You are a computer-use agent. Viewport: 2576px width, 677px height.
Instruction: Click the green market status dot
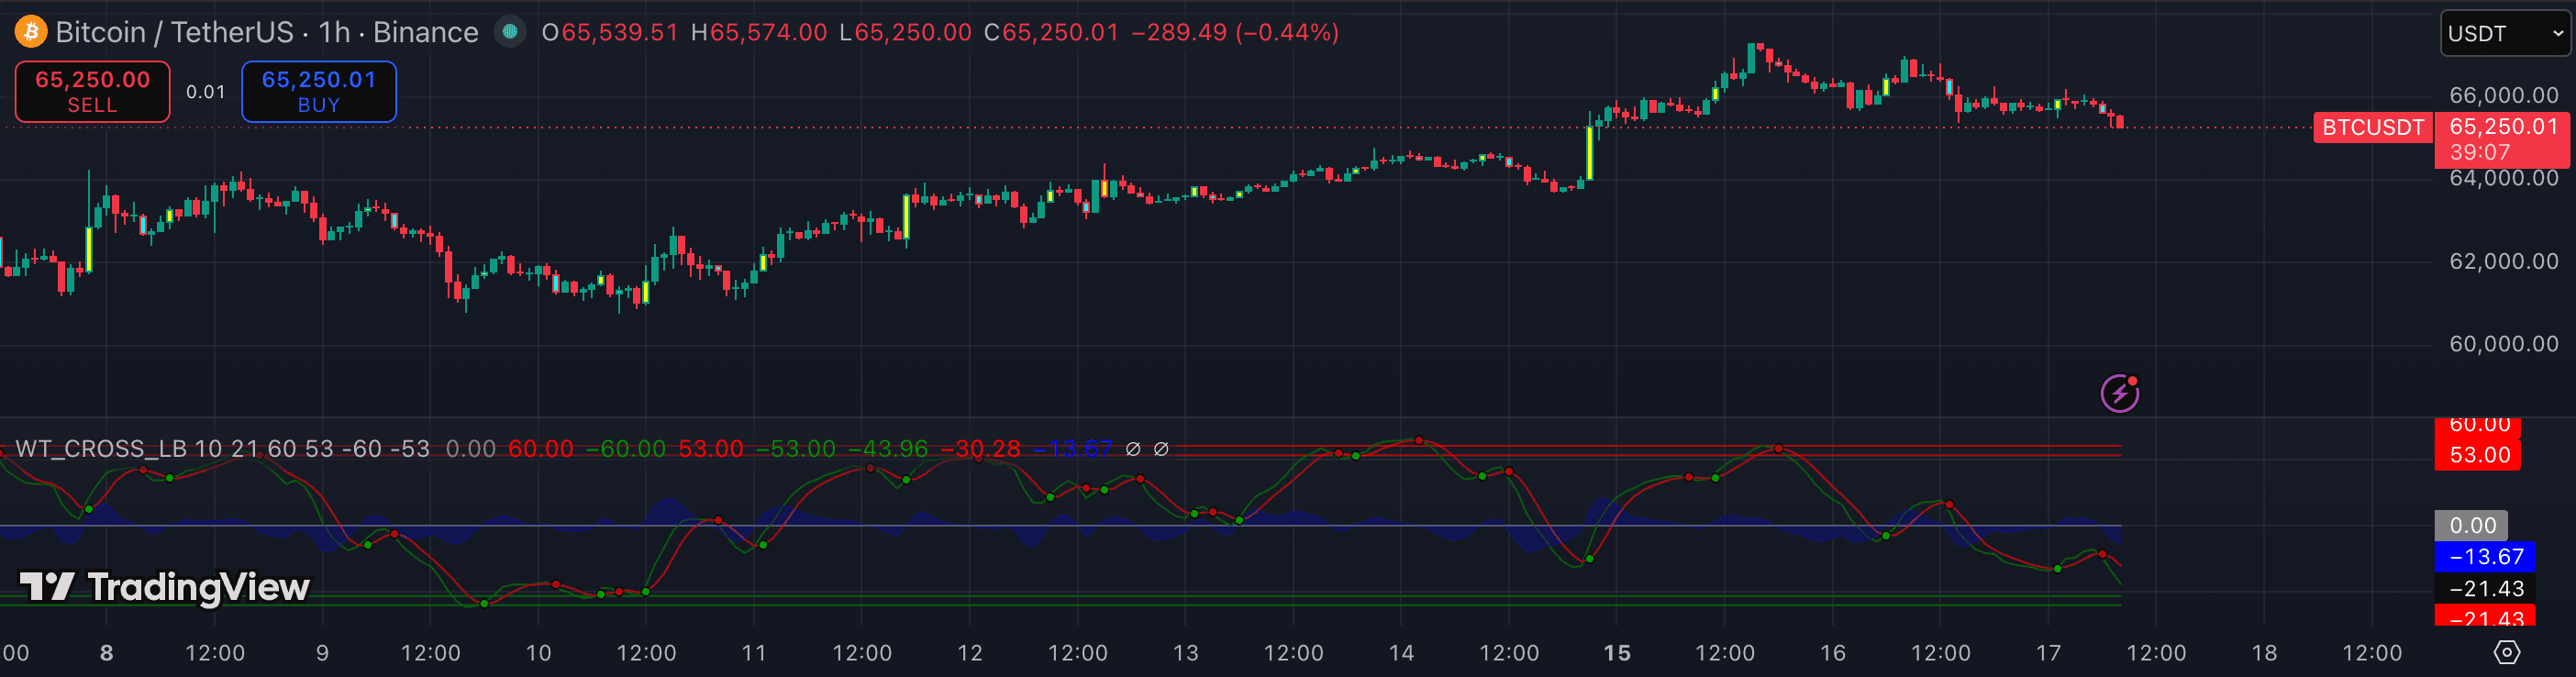point(510,32)
